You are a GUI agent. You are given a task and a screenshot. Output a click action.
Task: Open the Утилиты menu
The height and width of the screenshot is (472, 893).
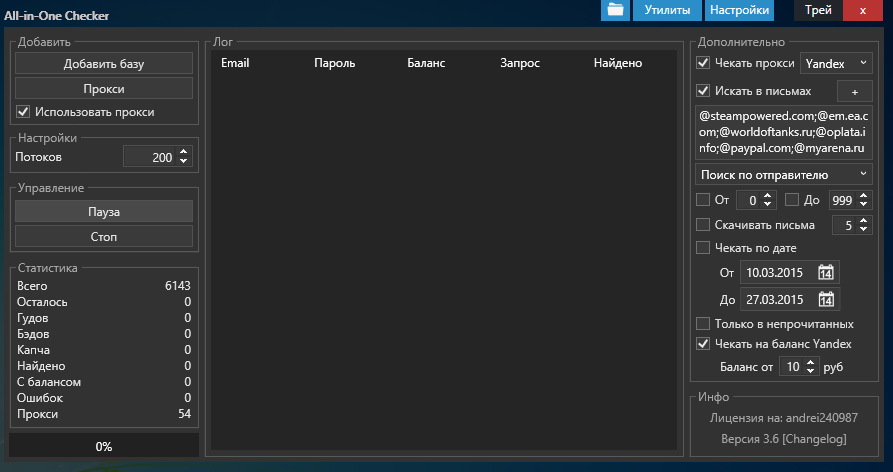(x=667, y=10)
